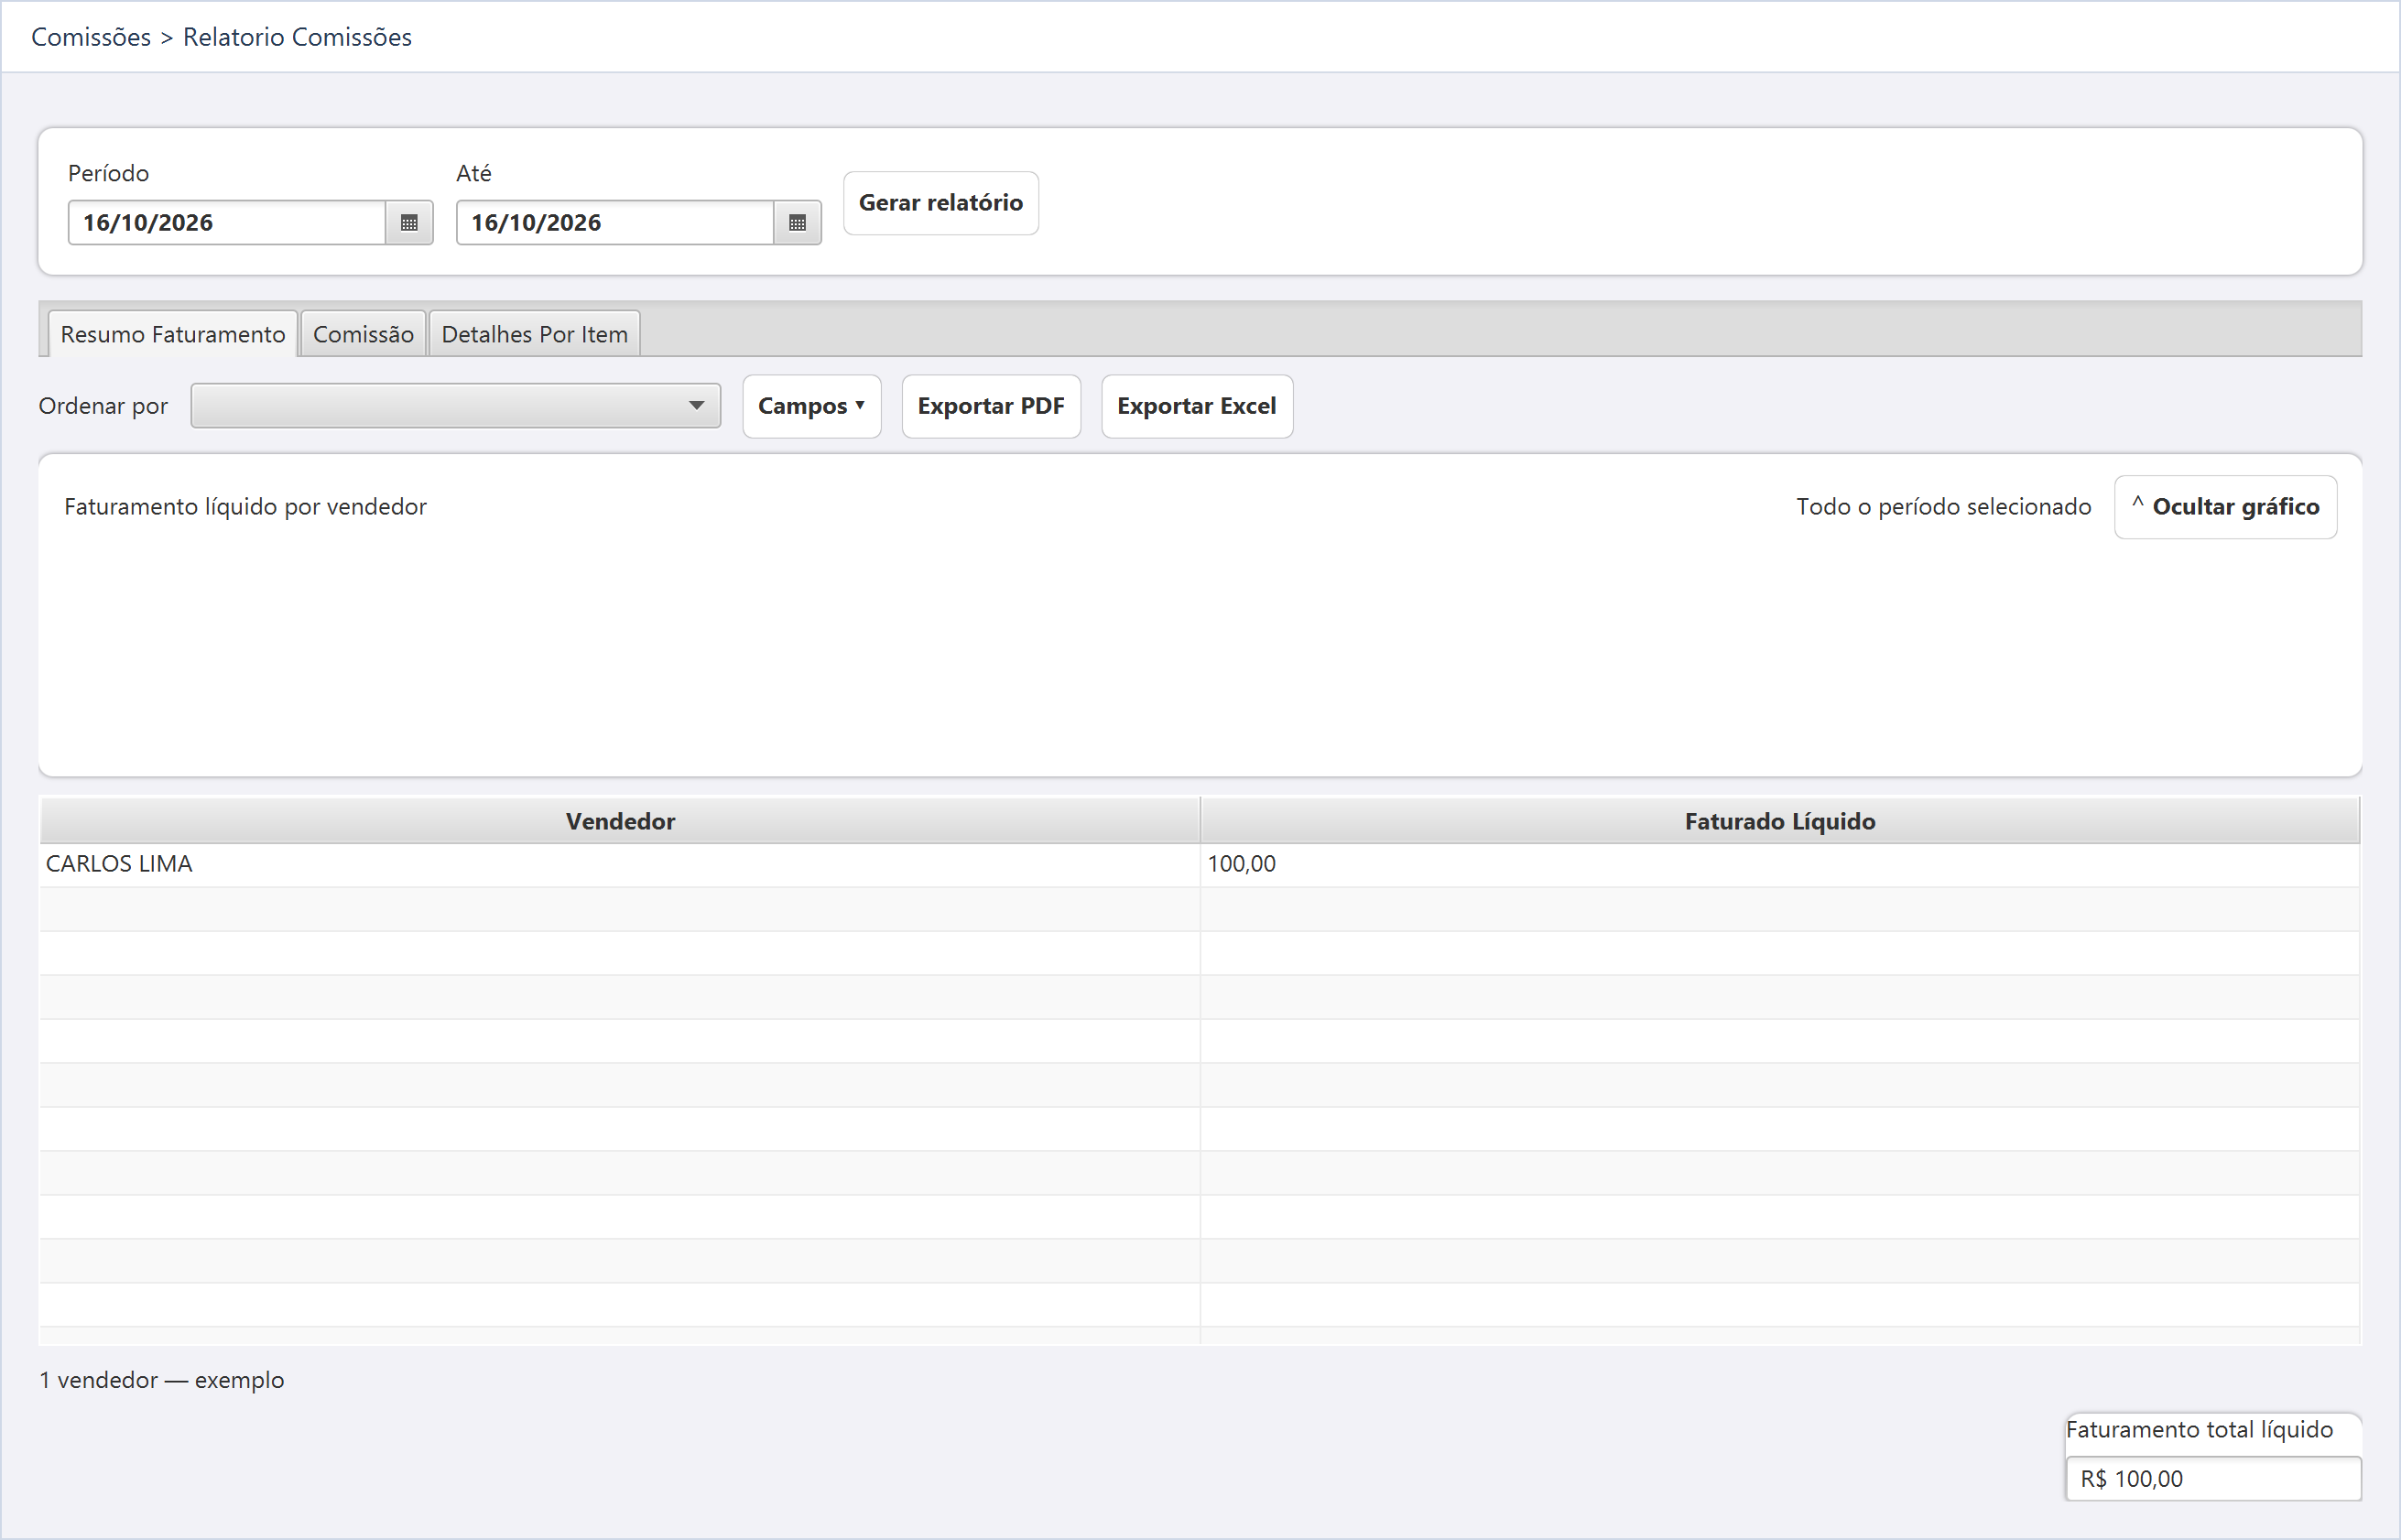Open the Período calendar picker icon
This screenshot has width=2401, height=1540.
coord(409,222)
